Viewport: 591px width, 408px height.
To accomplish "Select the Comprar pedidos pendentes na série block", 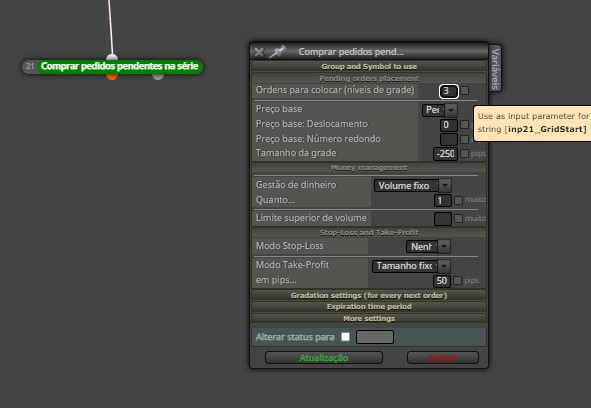I will 119,66.
